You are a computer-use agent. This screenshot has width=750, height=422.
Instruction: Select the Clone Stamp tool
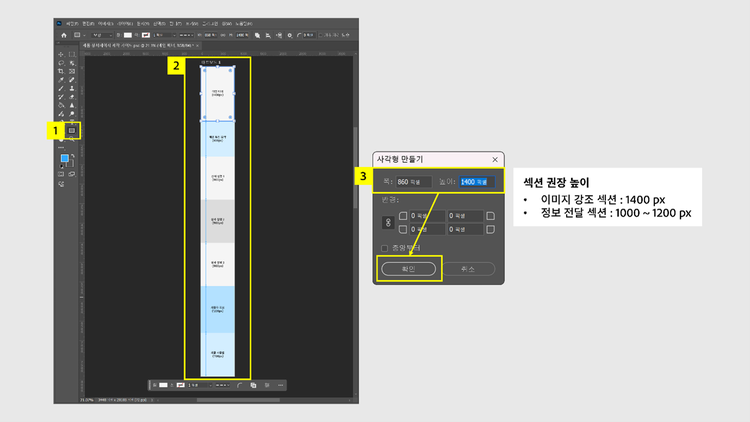point(72,89)
